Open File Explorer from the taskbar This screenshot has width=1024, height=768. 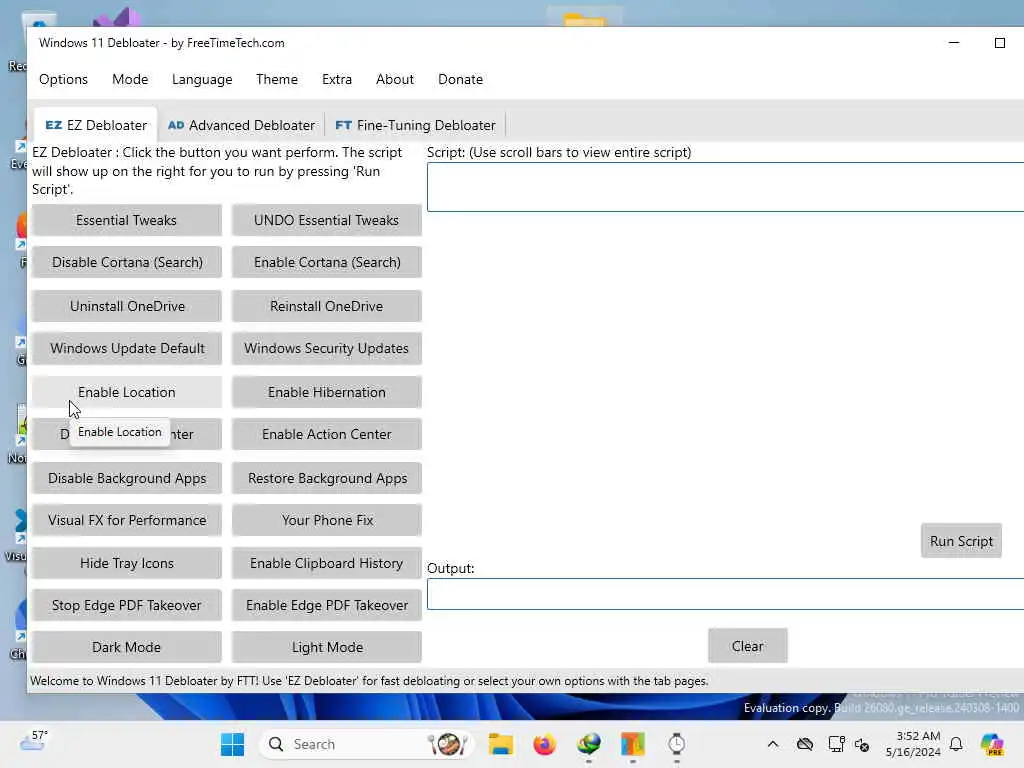[501, 744]
